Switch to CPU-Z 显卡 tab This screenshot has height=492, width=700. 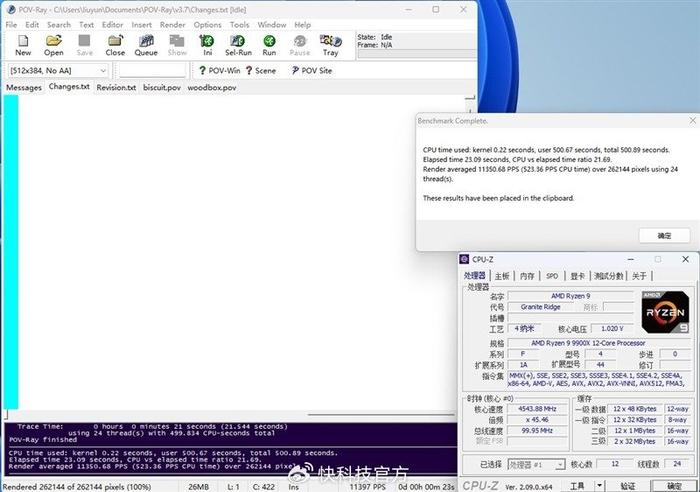click(x=577, y=276)
